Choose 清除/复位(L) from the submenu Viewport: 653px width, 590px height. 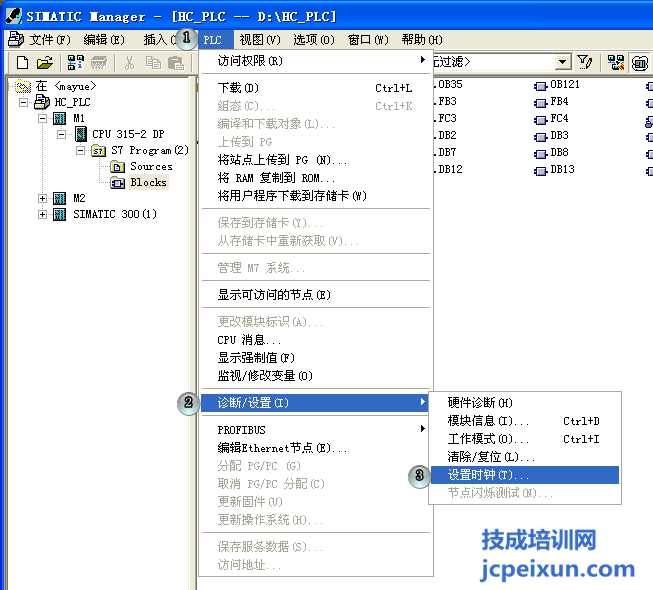click(525, 457)
